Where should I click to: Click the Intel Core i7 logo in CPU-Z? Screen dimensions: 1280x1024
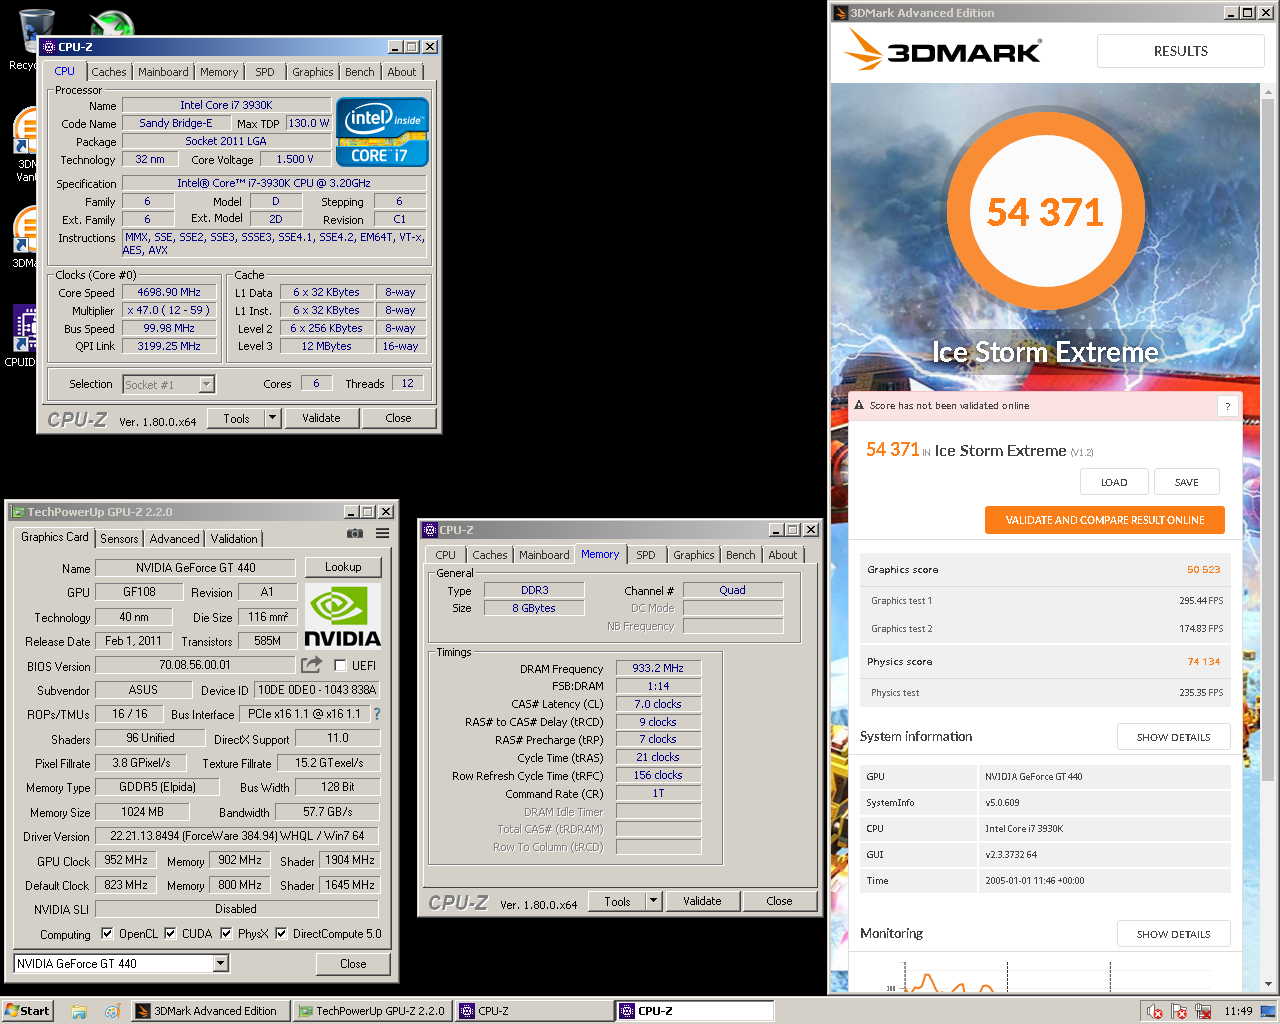(382, 131)
